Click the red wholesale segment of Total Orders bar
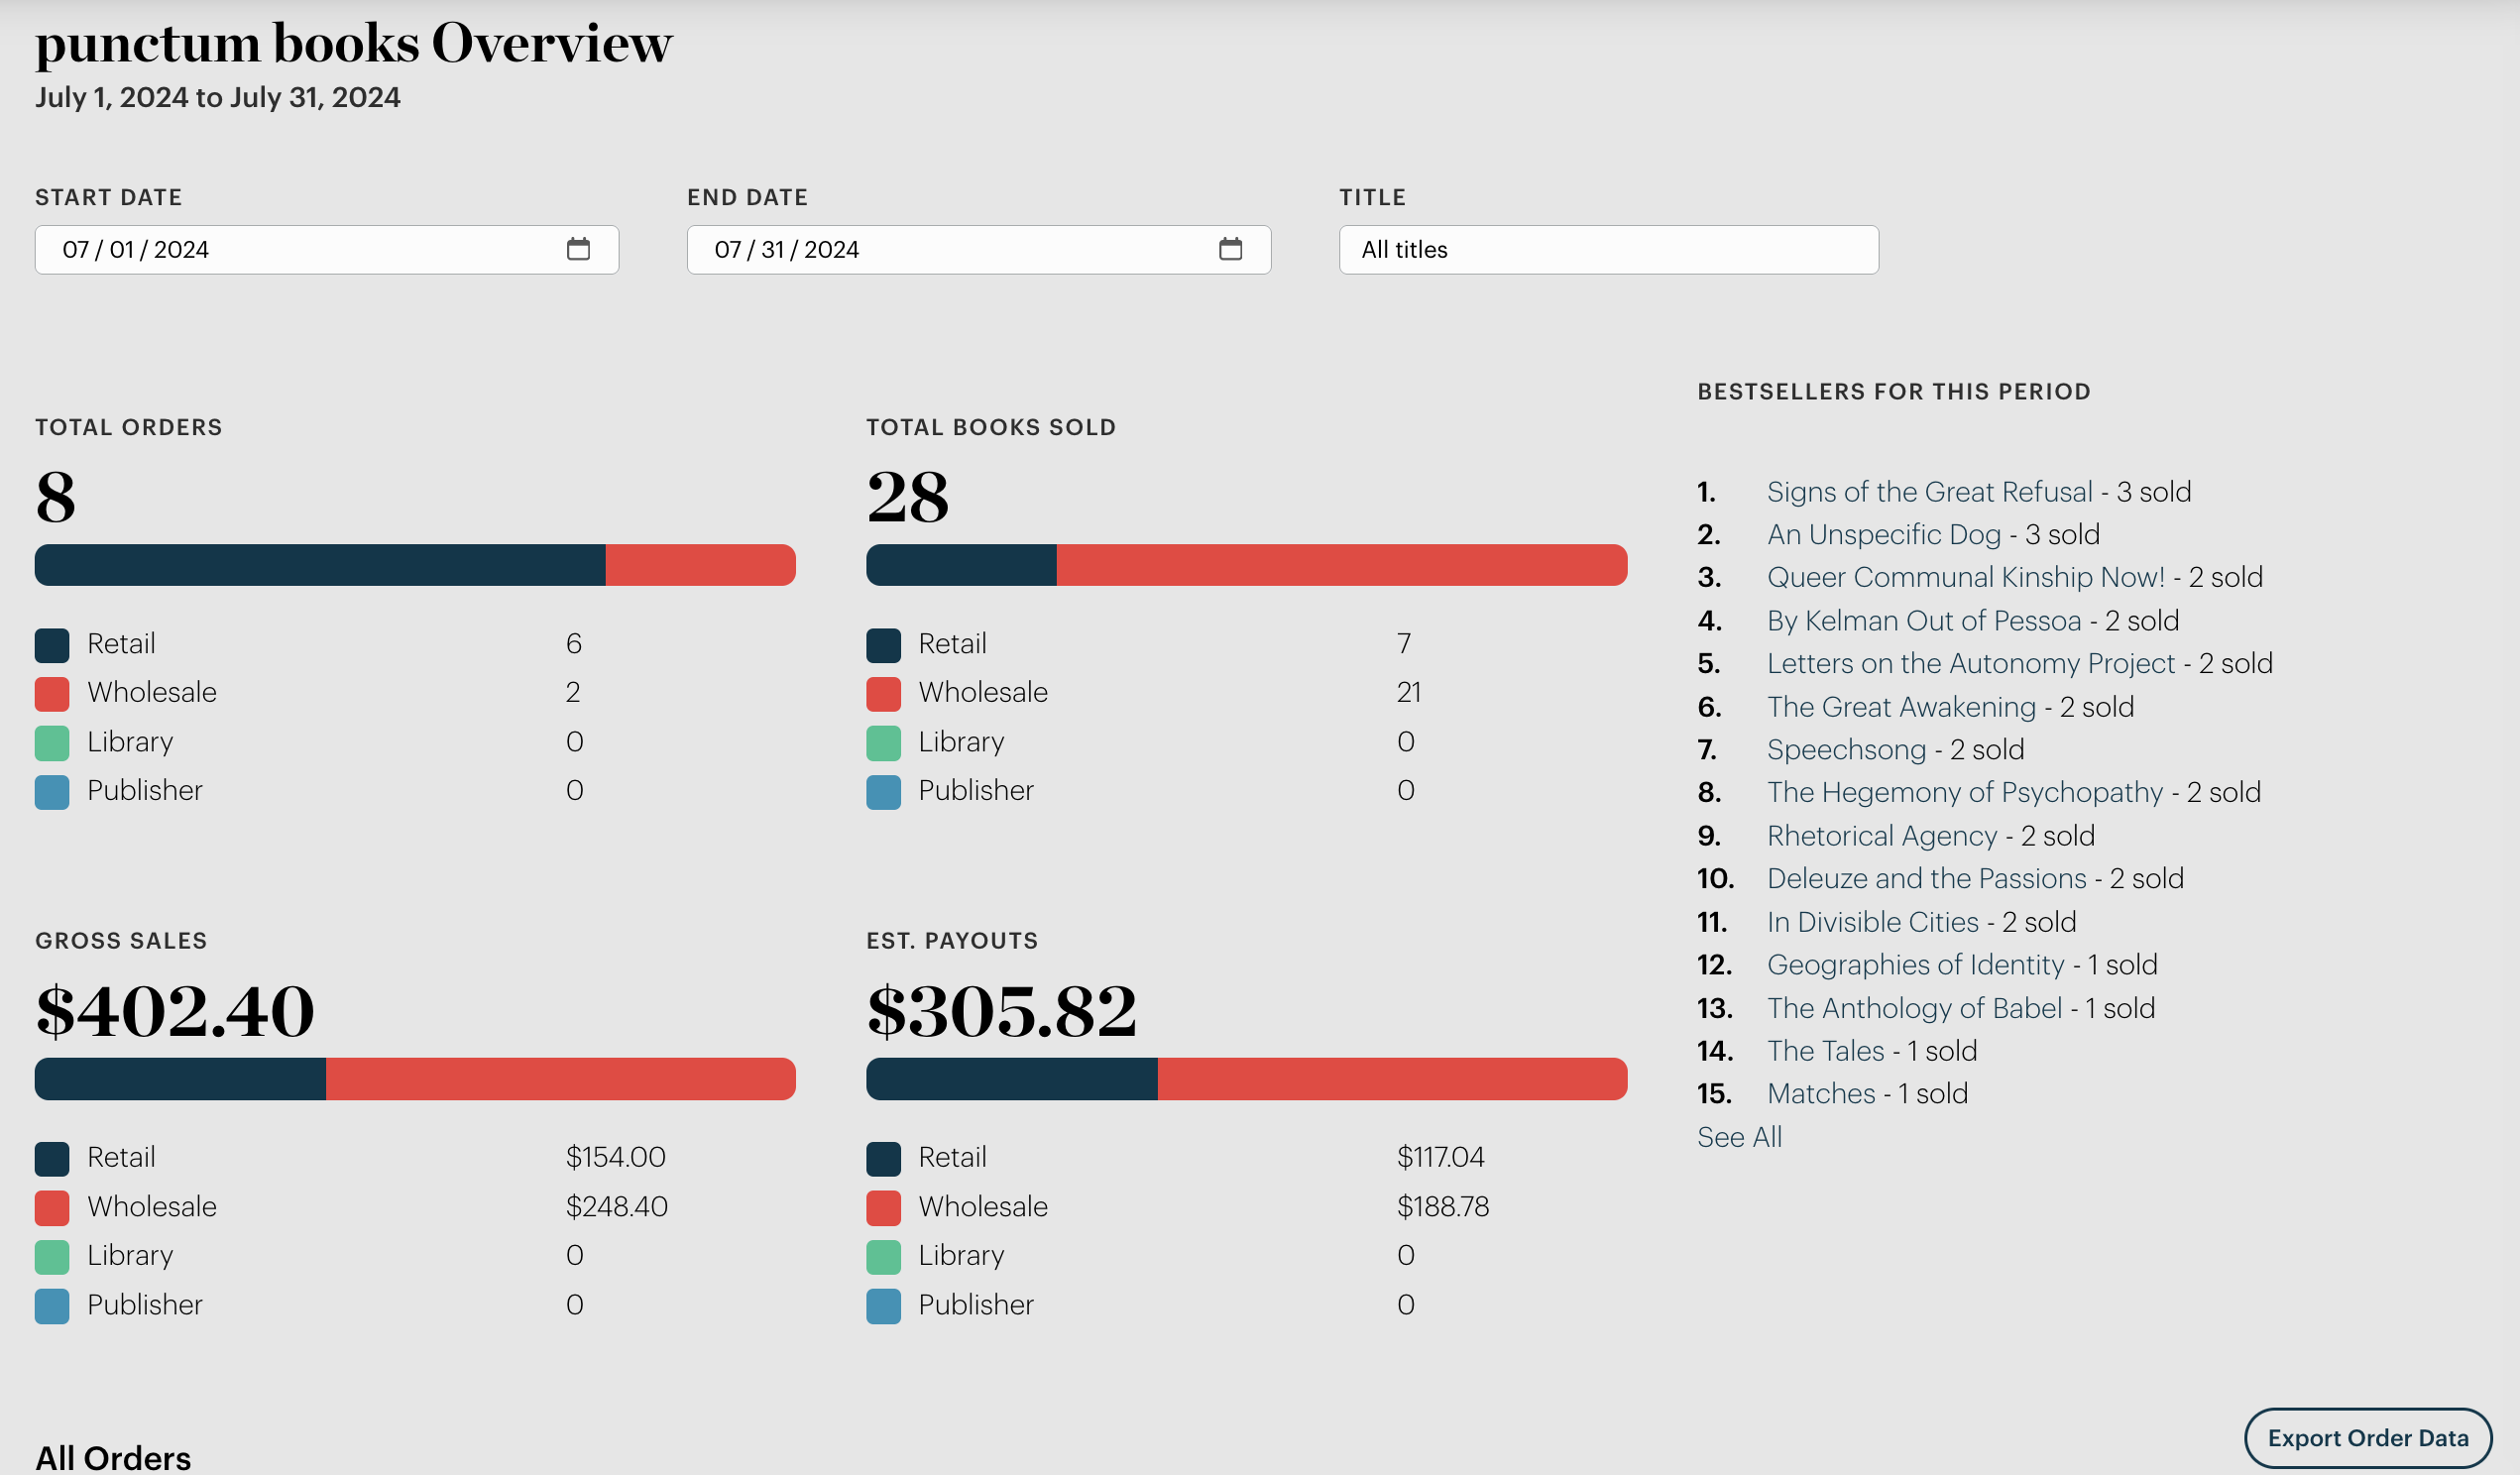The image size is (2520, 1475). point(700,565)
